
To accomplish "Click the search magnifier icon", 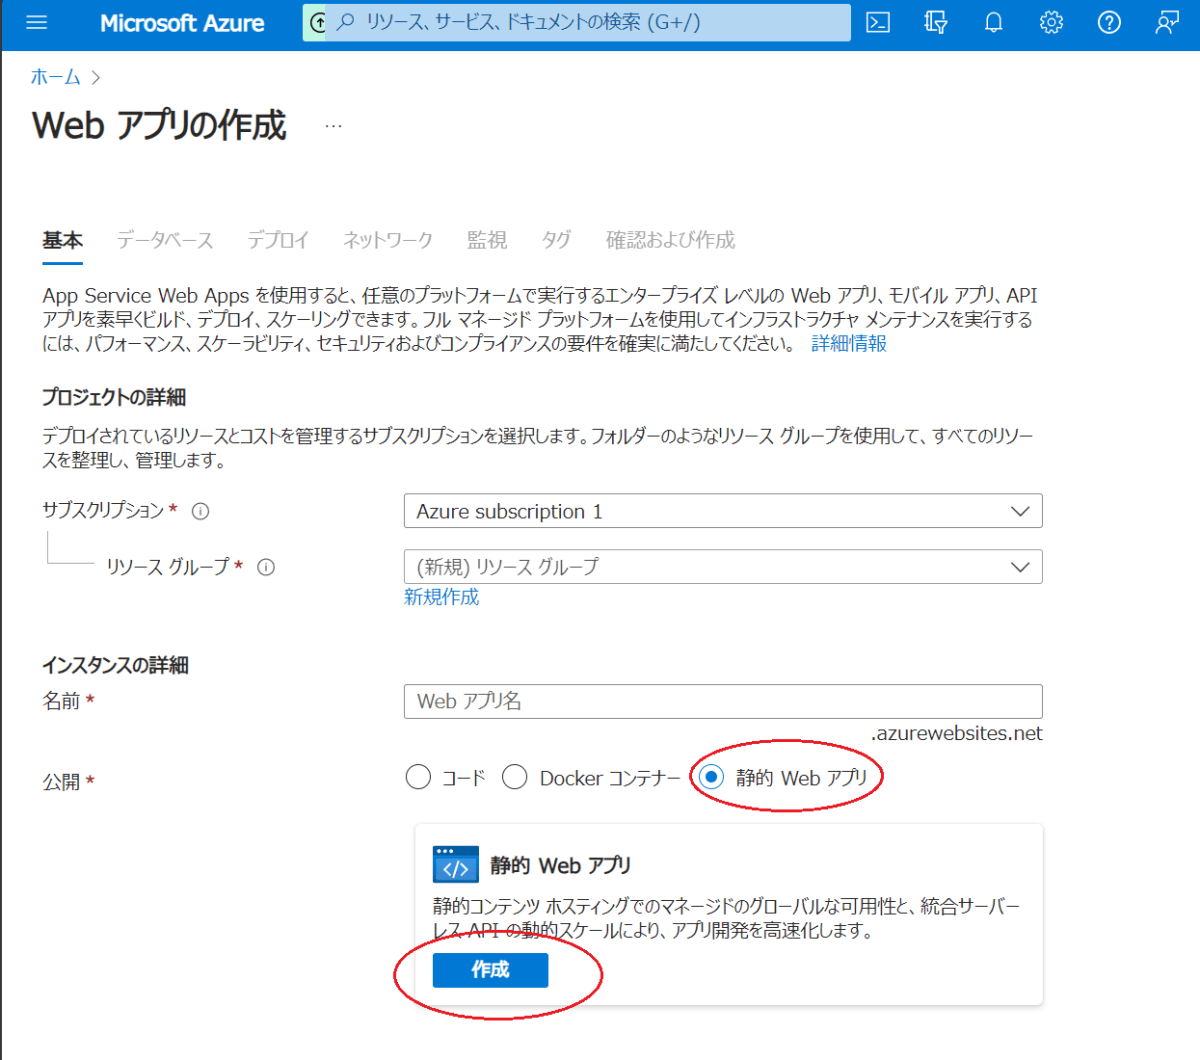I will (346, 22).
